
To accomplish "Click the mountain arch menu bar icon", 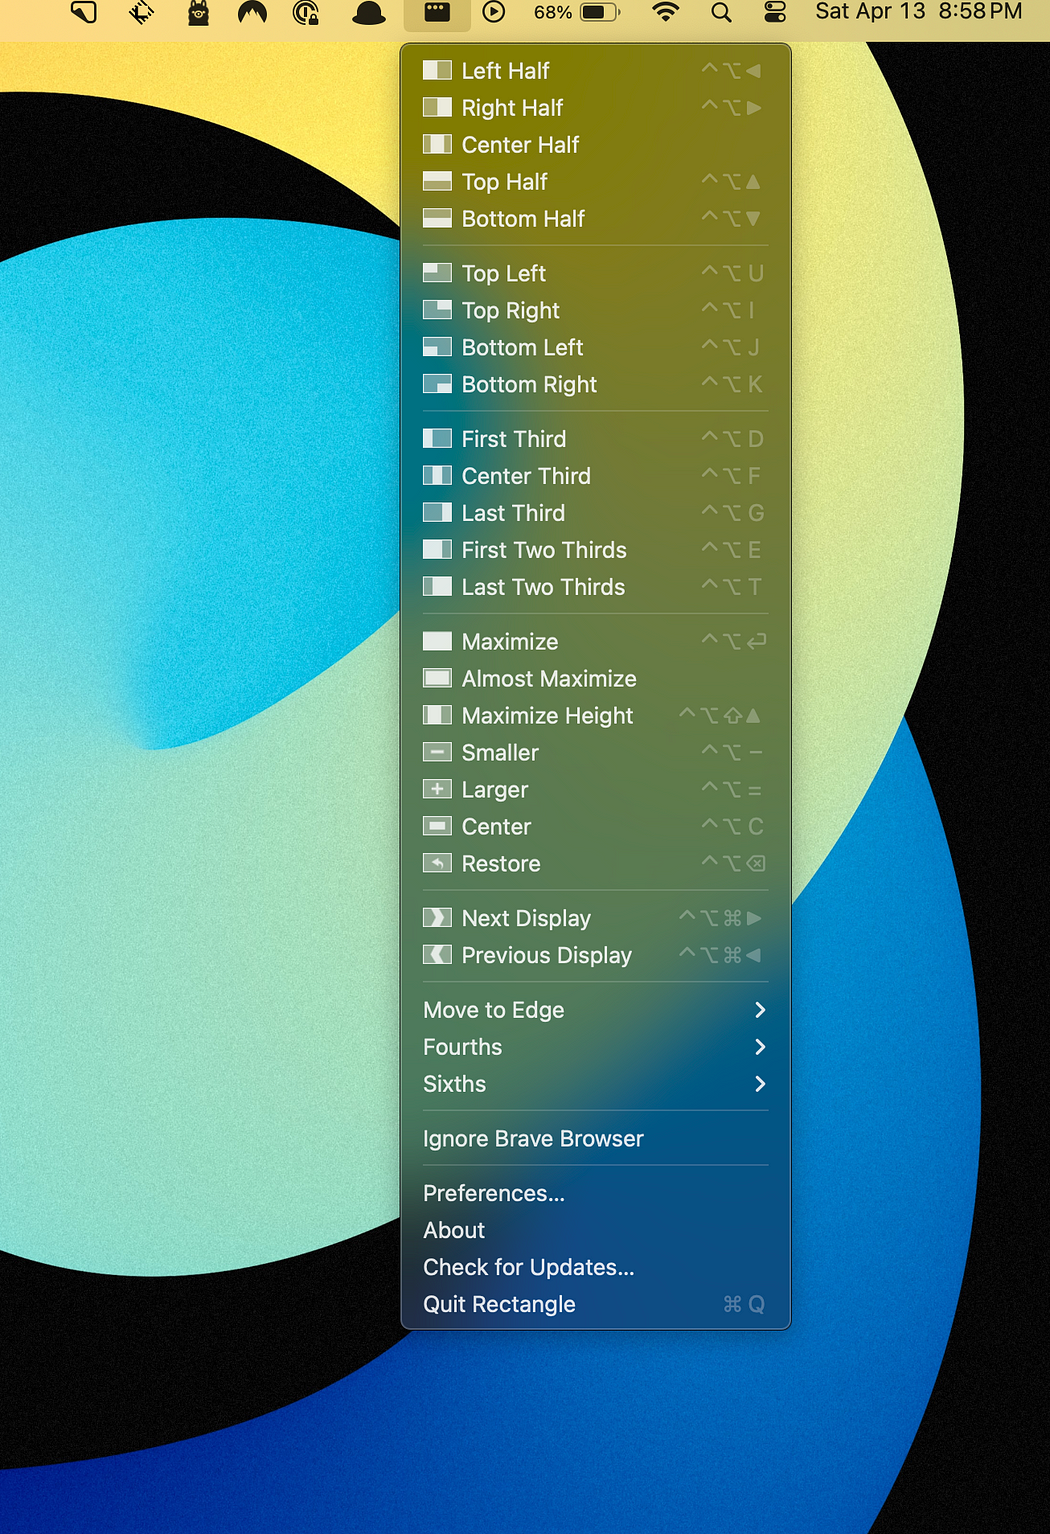I will point(253,12).
